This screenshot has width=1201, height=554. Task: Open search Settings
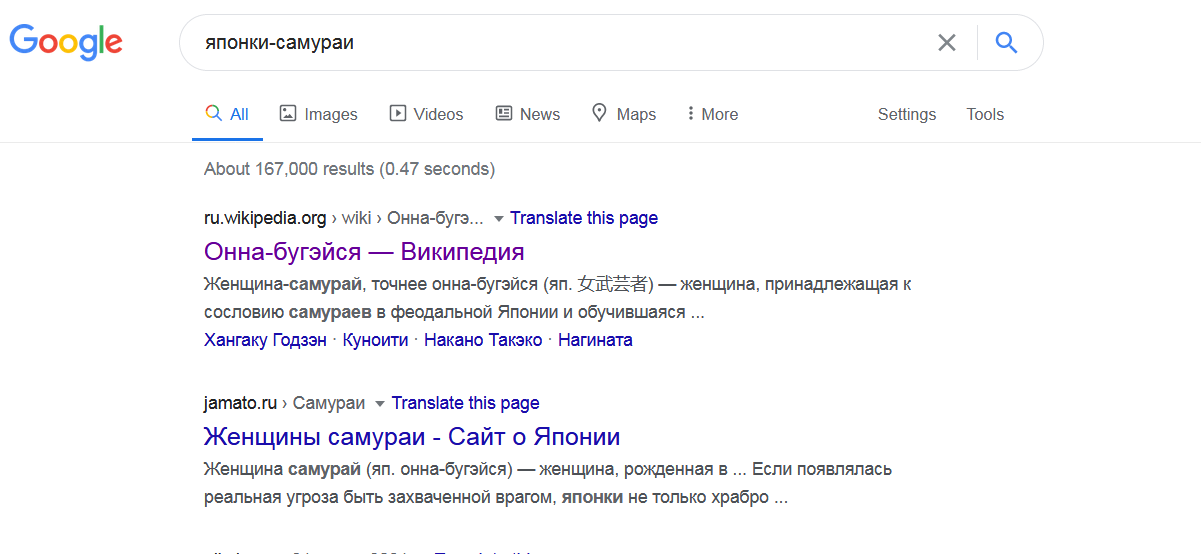click(906, 114)
